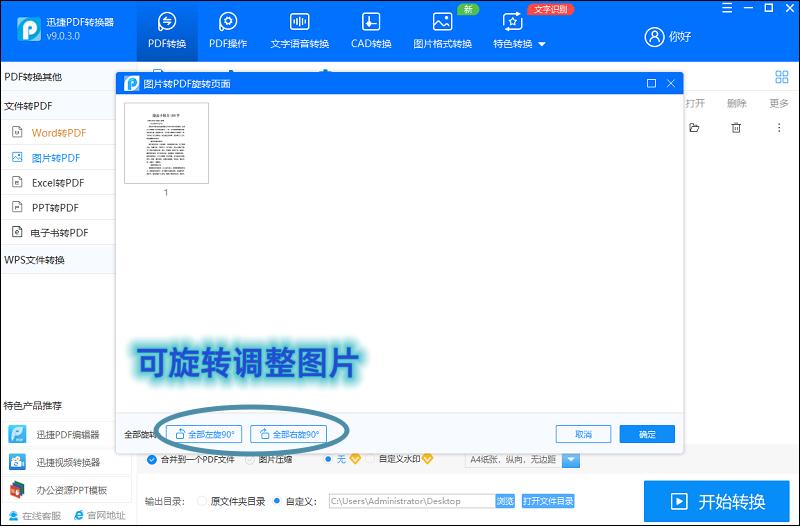Open 办公资源PPT模板 recommendation
Screen dimensions: 800x527
(x=71, y=490)
